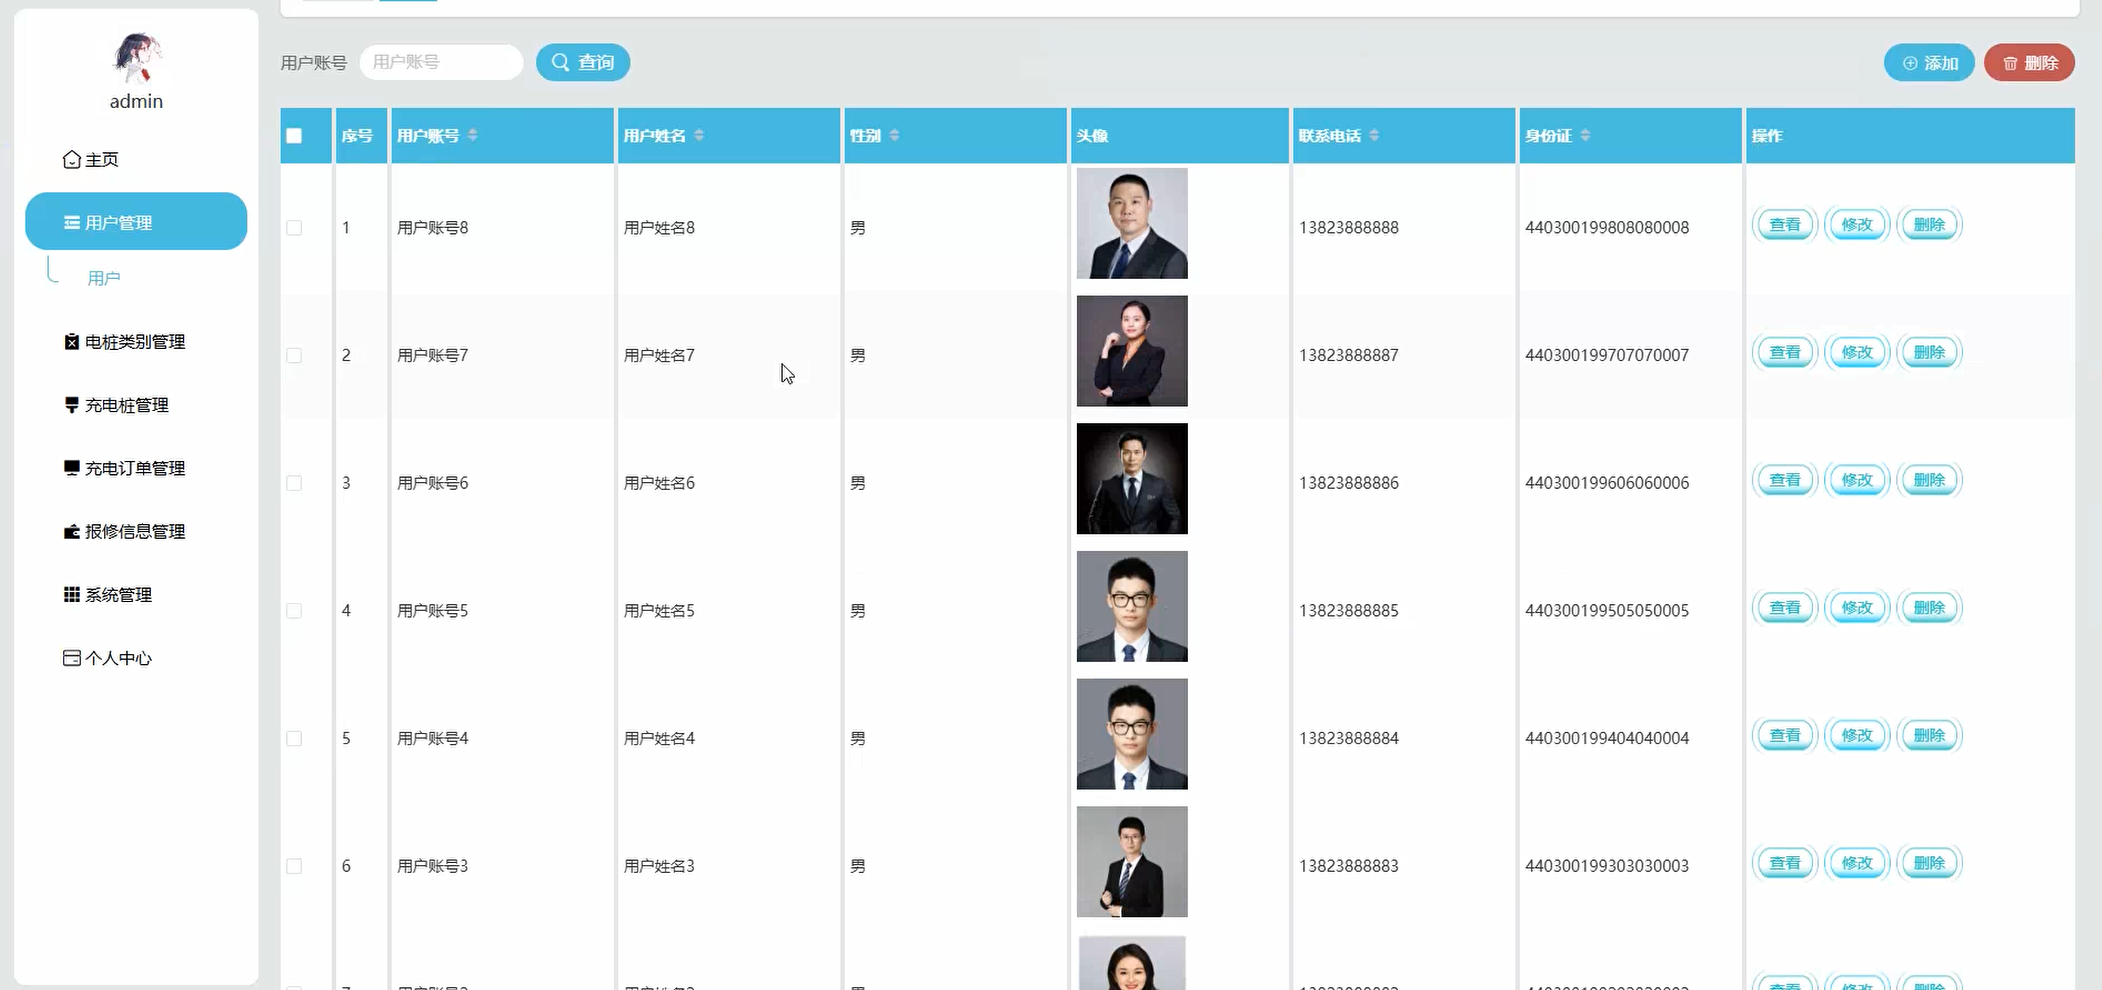Click phone number 13823888884
The image size is (2102, 990).
click(x=1349, y=738)
